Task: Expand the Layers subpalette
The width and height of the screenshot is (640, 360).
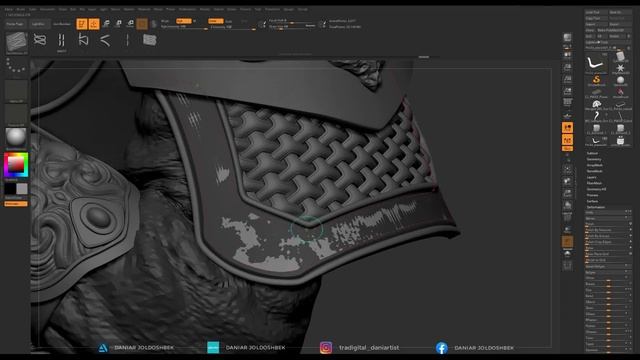Action: (x=591, y=177)
